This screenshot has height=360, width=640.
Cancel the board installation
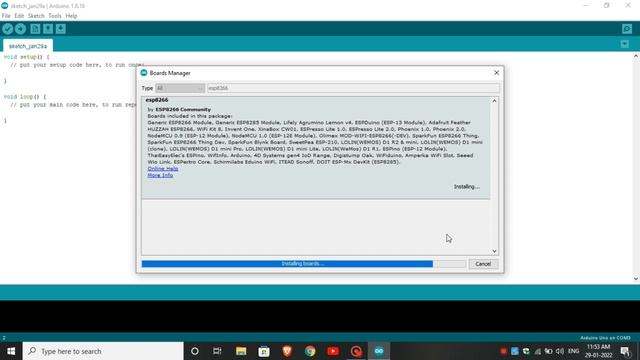tap(483, 264)
